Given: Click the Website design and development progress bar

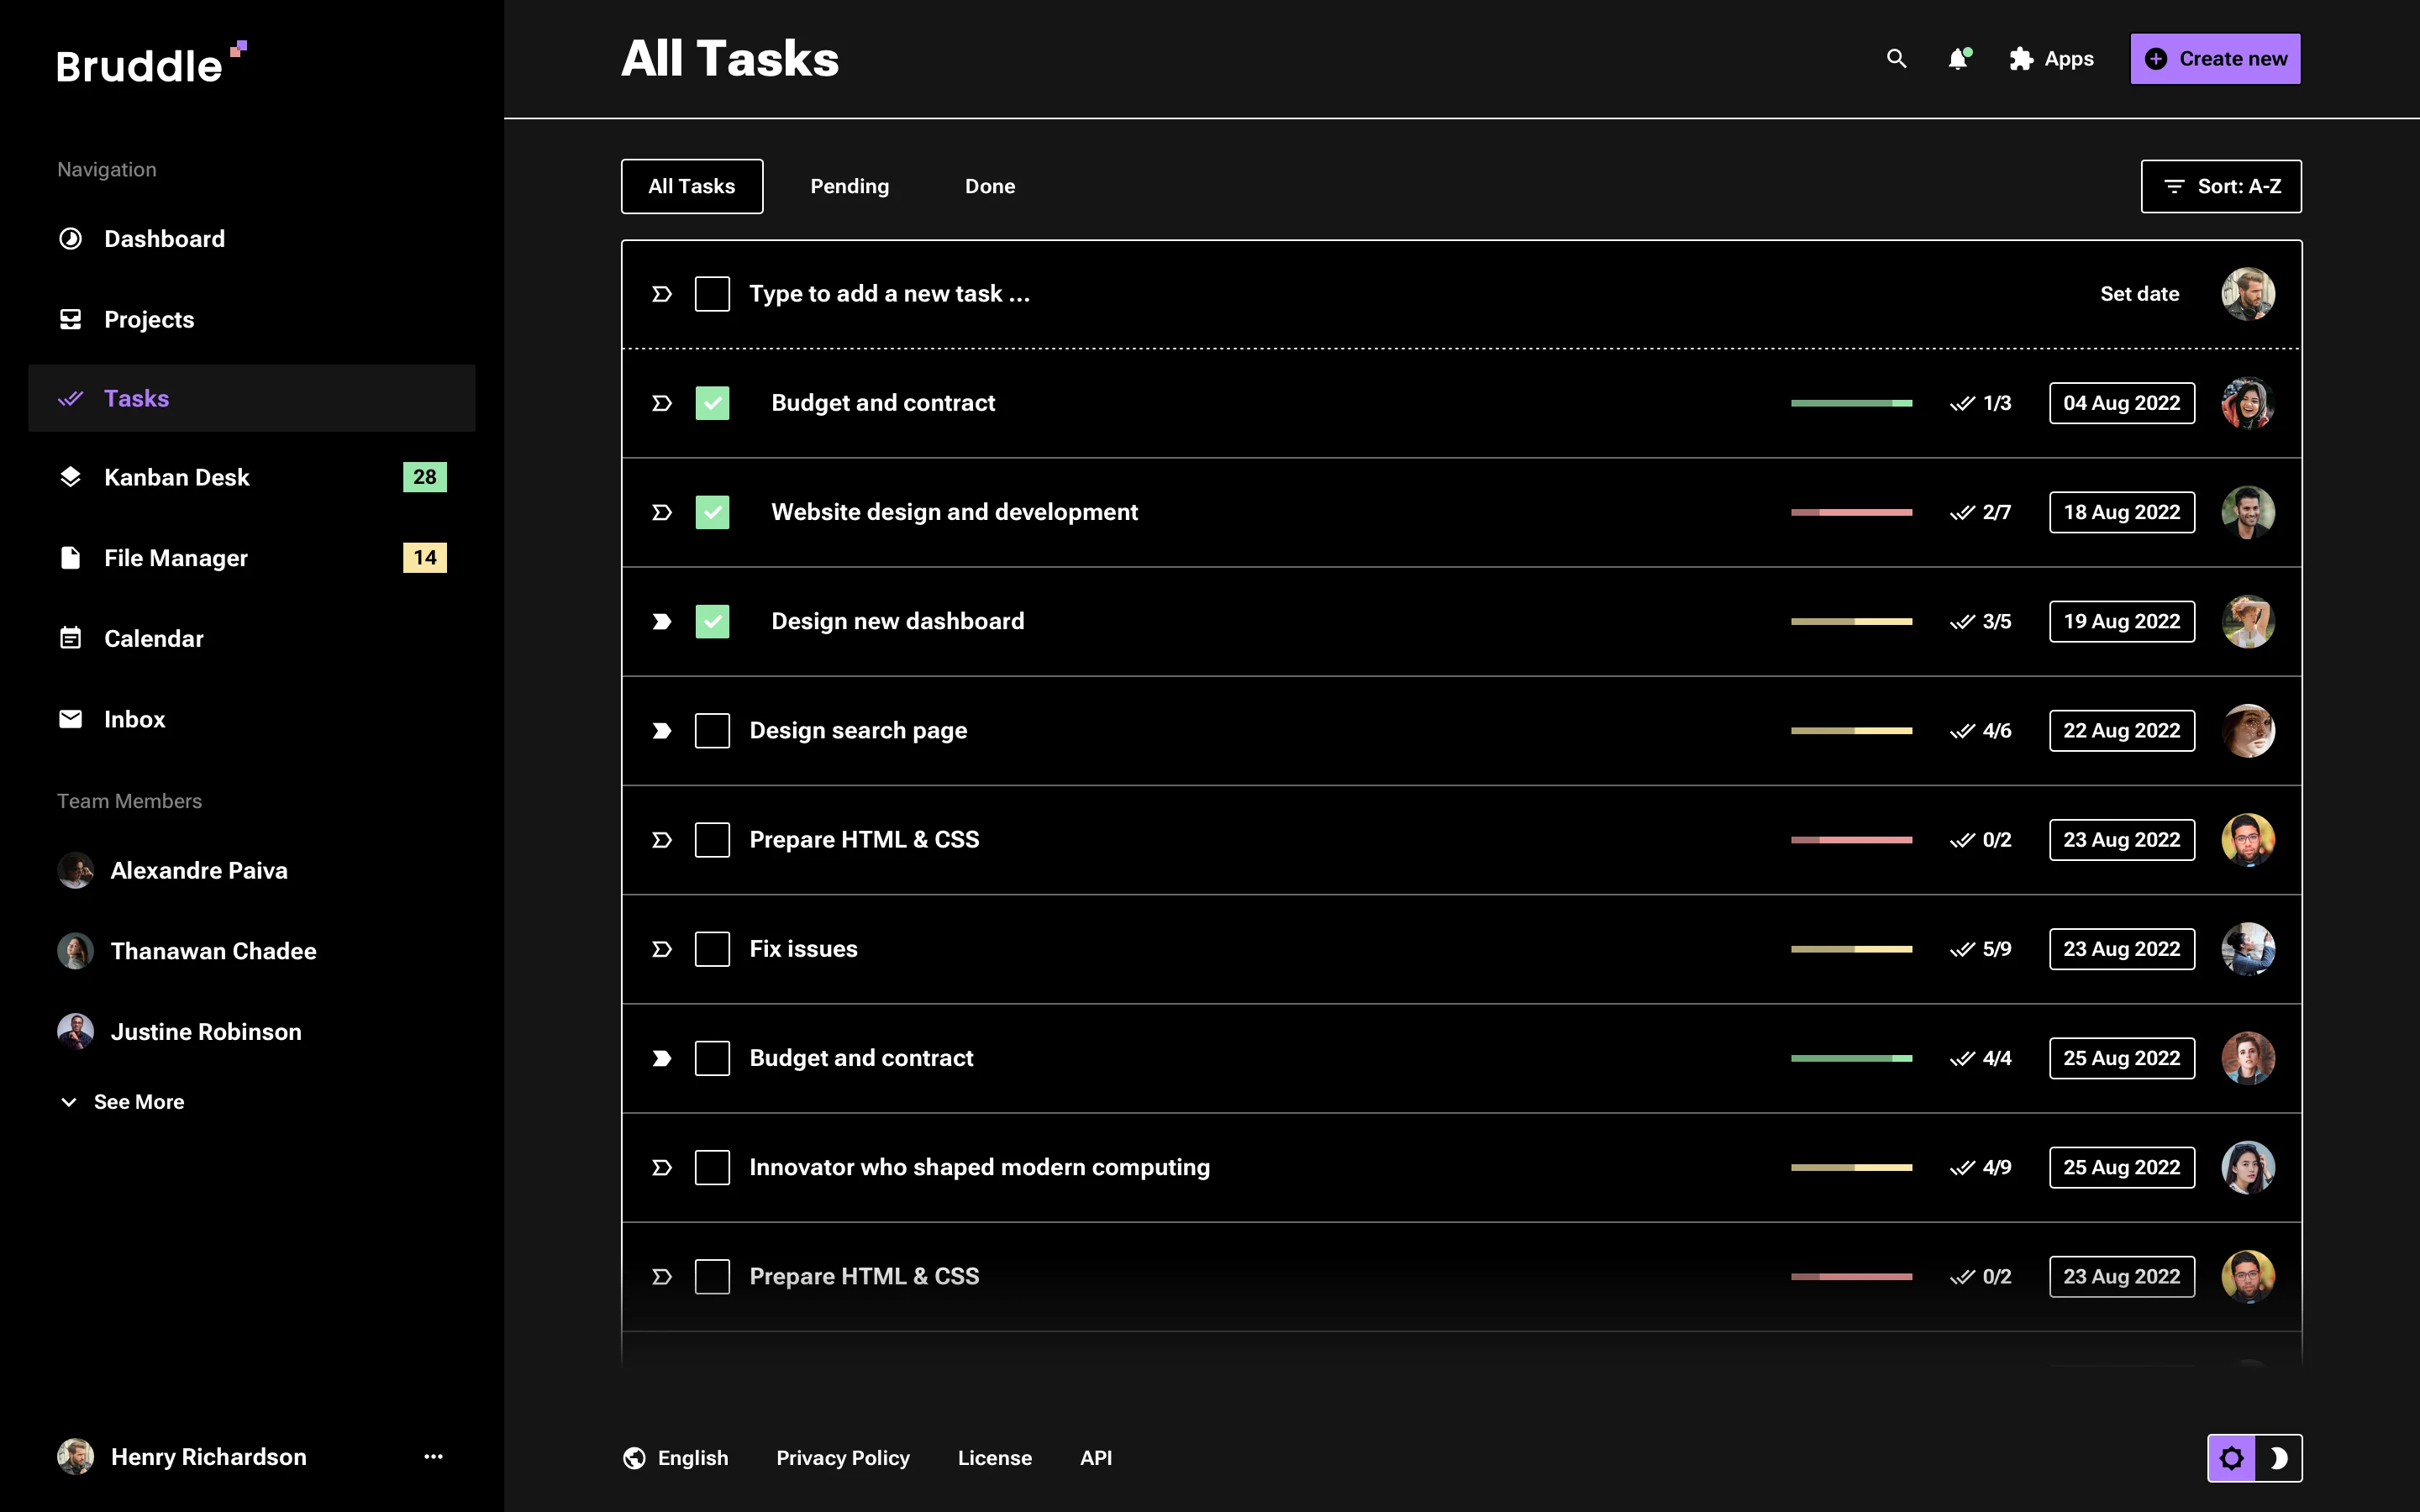Looking at the screenshot, I should [x=1851, y=512].
